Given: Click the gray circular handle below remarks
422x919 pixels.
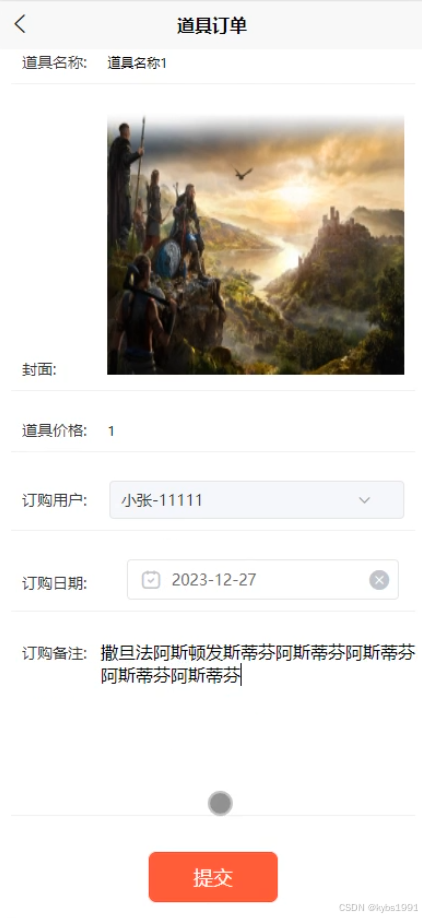Looking at the screenshot, I should coord(220,803).
